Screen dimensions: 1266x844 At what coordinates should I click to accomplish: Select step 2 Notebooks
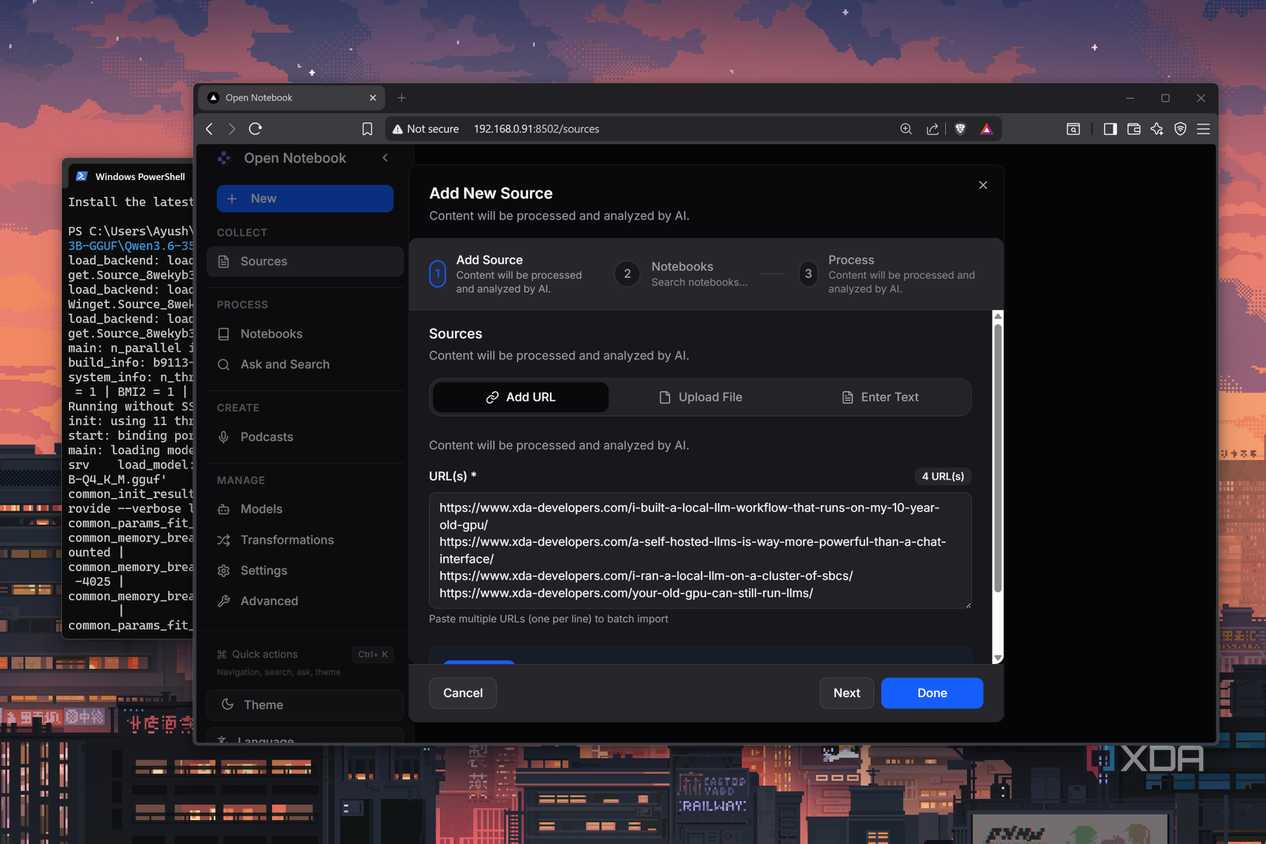click(682, 274)
